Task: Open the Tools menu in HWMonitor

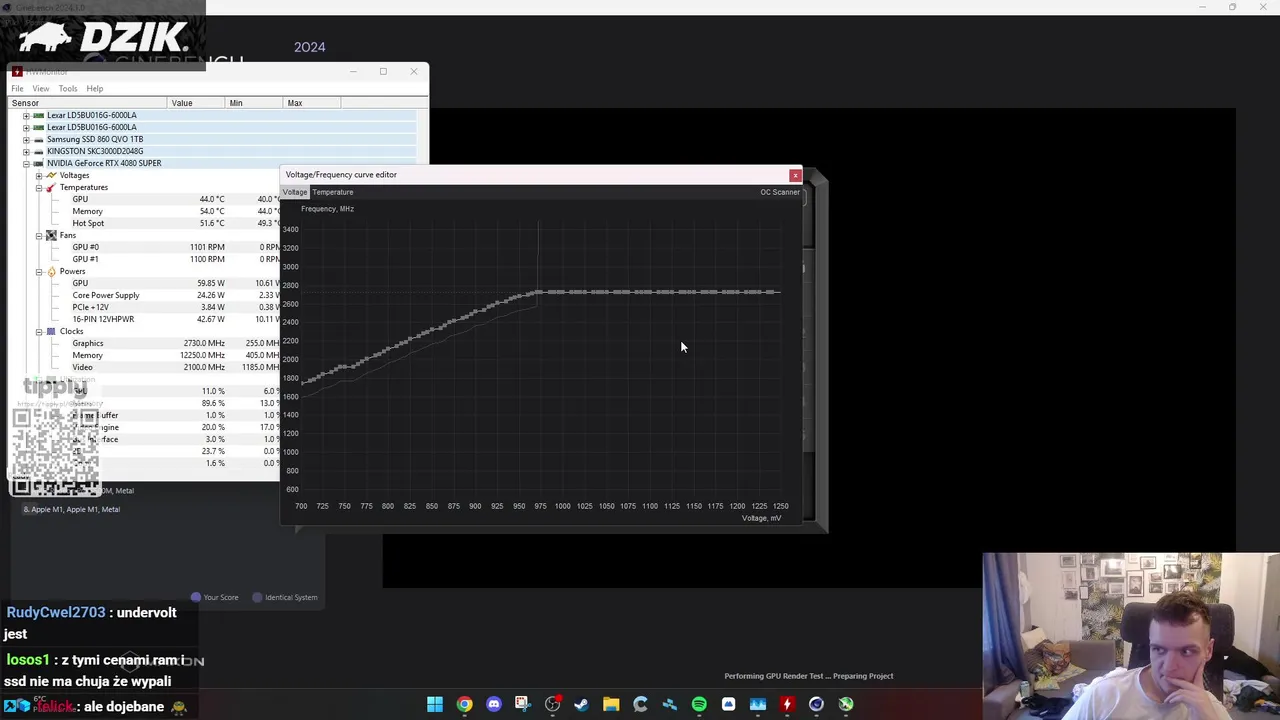Action: (x=67, y=88)
